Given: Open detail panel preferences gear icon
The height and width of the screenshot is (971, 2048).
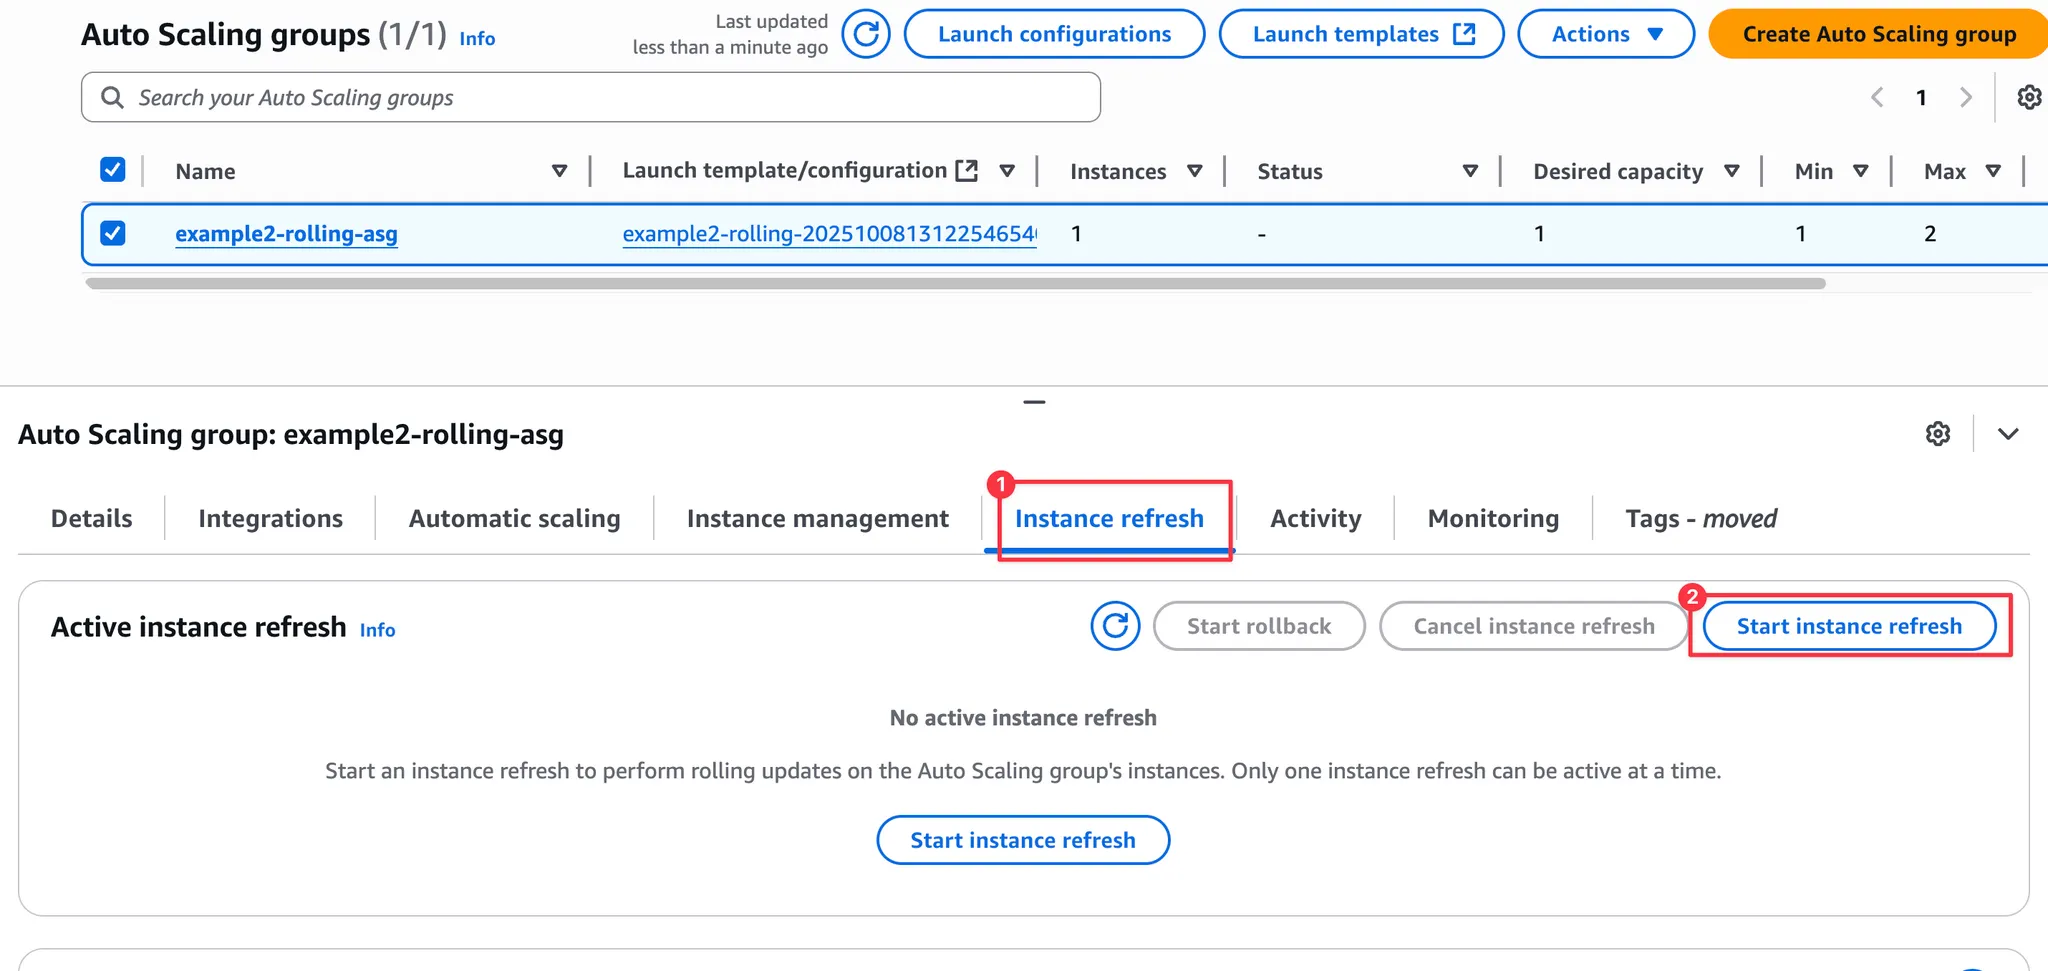Looking at the screenshot, I should pos(1938,434).
